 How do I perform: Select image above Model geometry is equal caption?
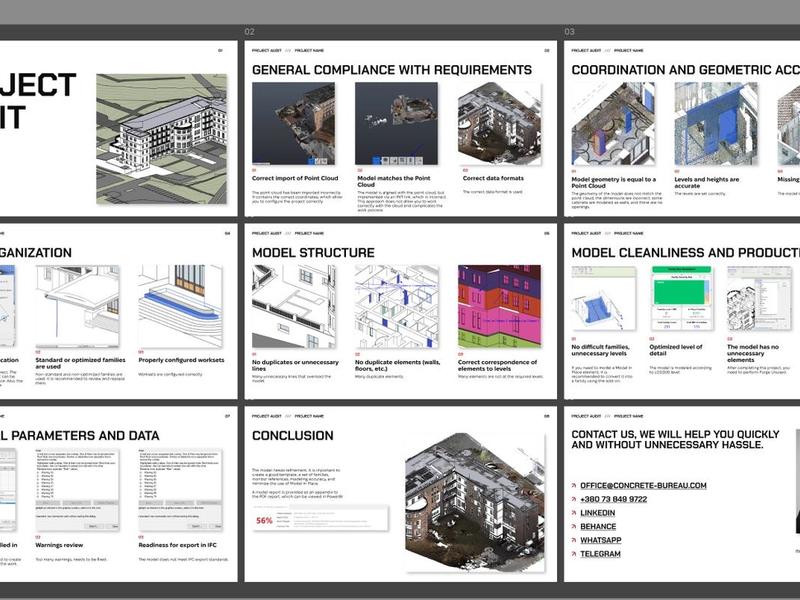click(613, 123)
